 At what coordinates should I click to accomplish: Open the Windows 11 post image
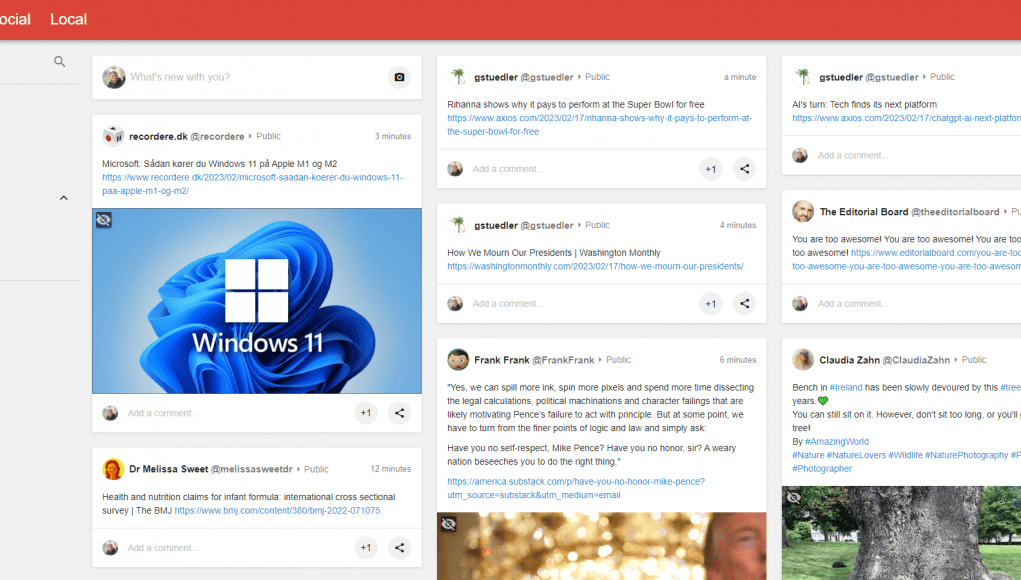tap(257, 301)
